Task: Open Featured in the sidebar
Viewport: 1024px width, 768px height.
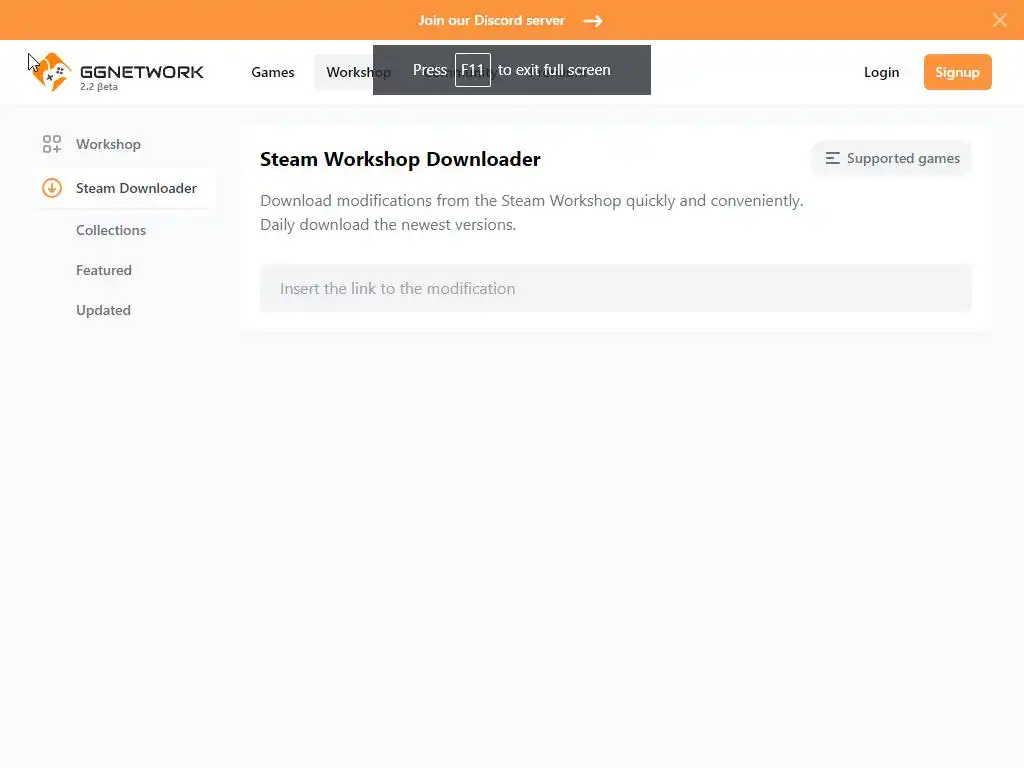Action: pos(104,270)
